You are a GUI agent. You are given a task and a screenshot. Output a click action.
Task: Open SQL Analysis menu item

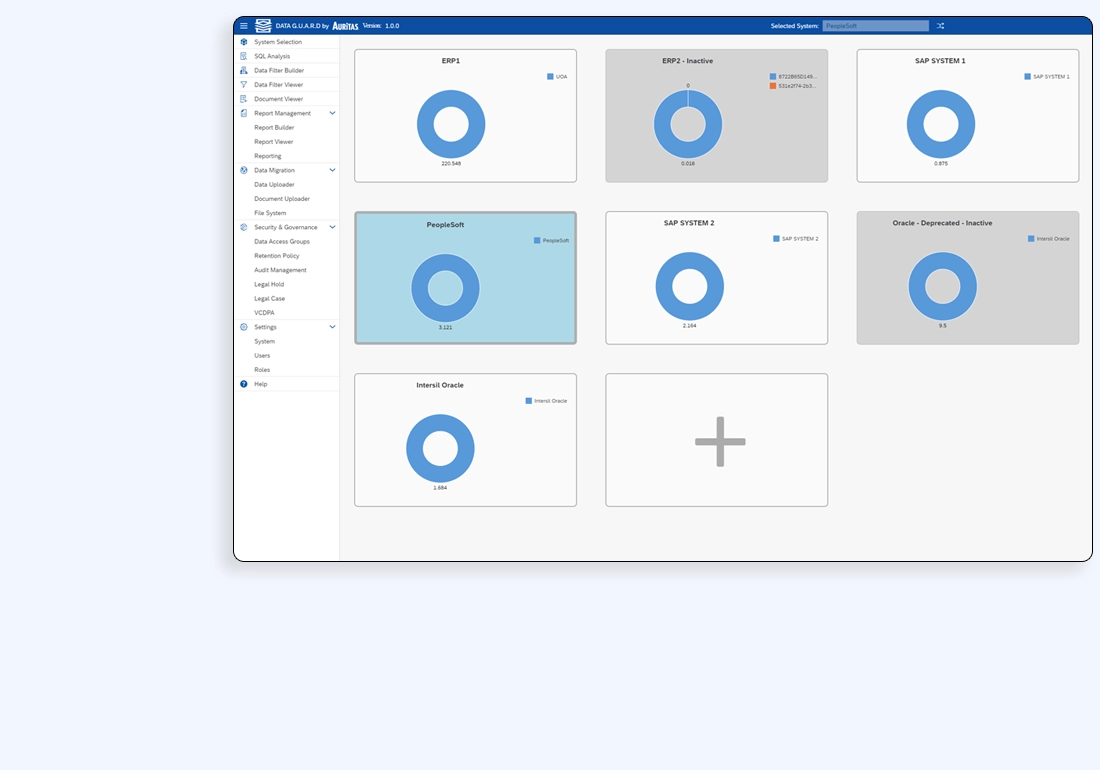click(286, 56)
